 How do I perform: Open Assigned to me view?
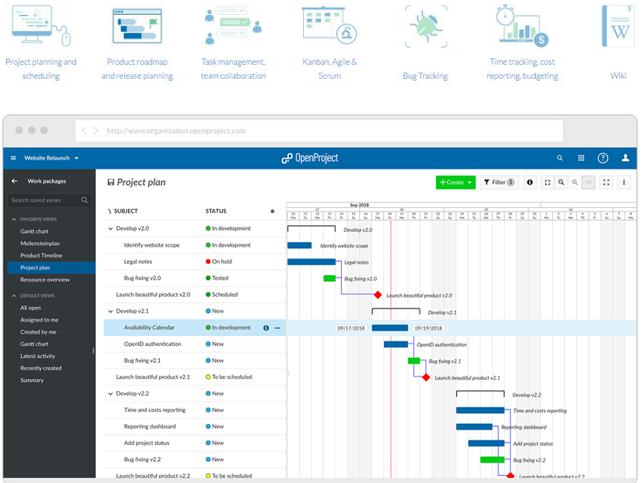pos(39,320)
